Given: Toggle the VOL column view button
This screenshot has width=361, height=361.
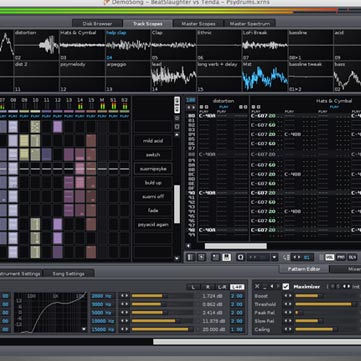Looking at the screenshot, I should [x=330, y=257].
